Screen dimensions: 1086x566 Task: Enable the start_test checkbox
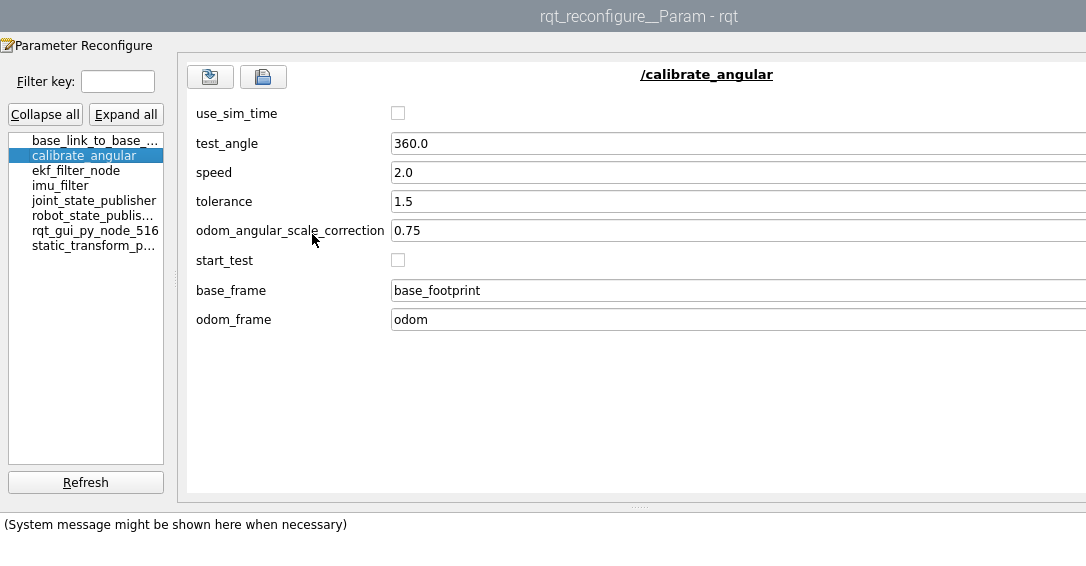398,260
